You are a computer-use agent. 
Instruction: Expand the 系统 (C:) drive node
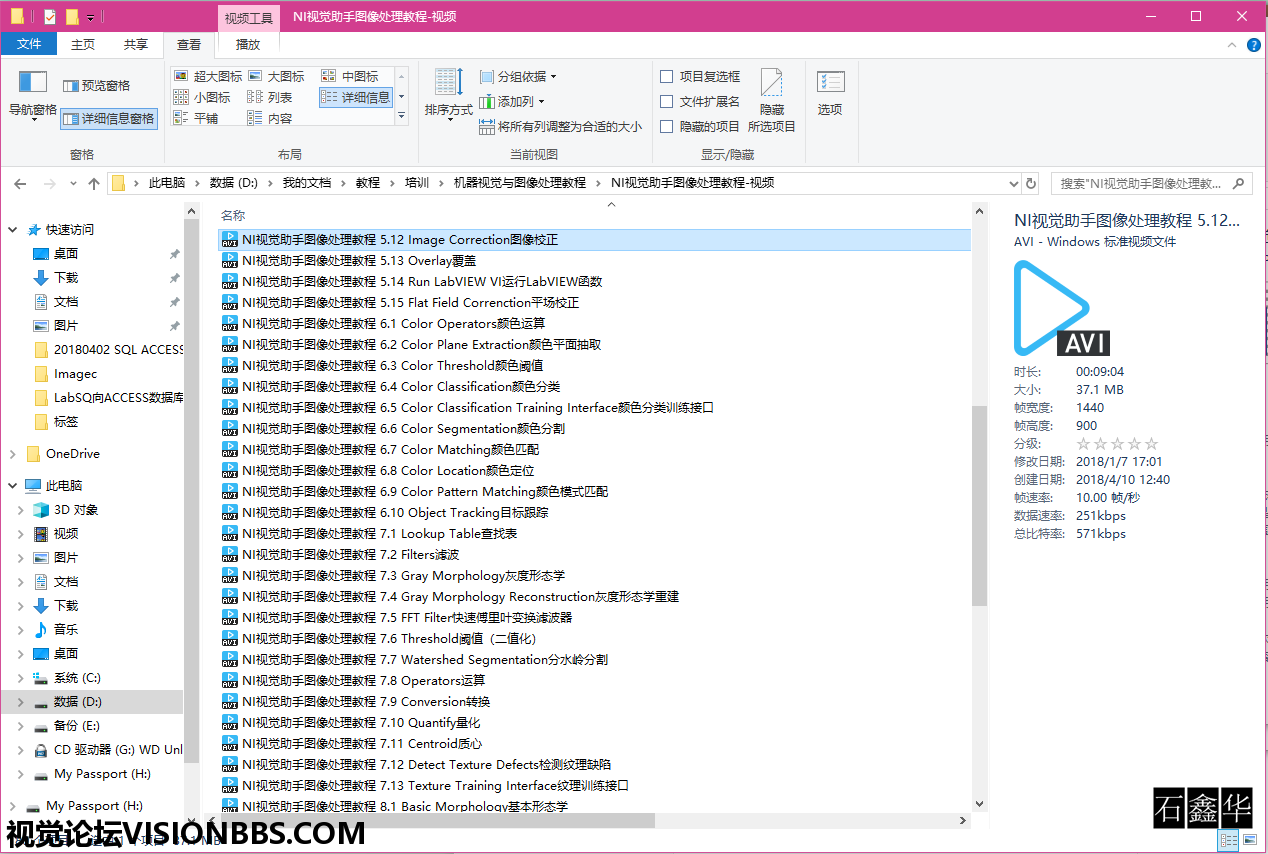tap(21, 677)
